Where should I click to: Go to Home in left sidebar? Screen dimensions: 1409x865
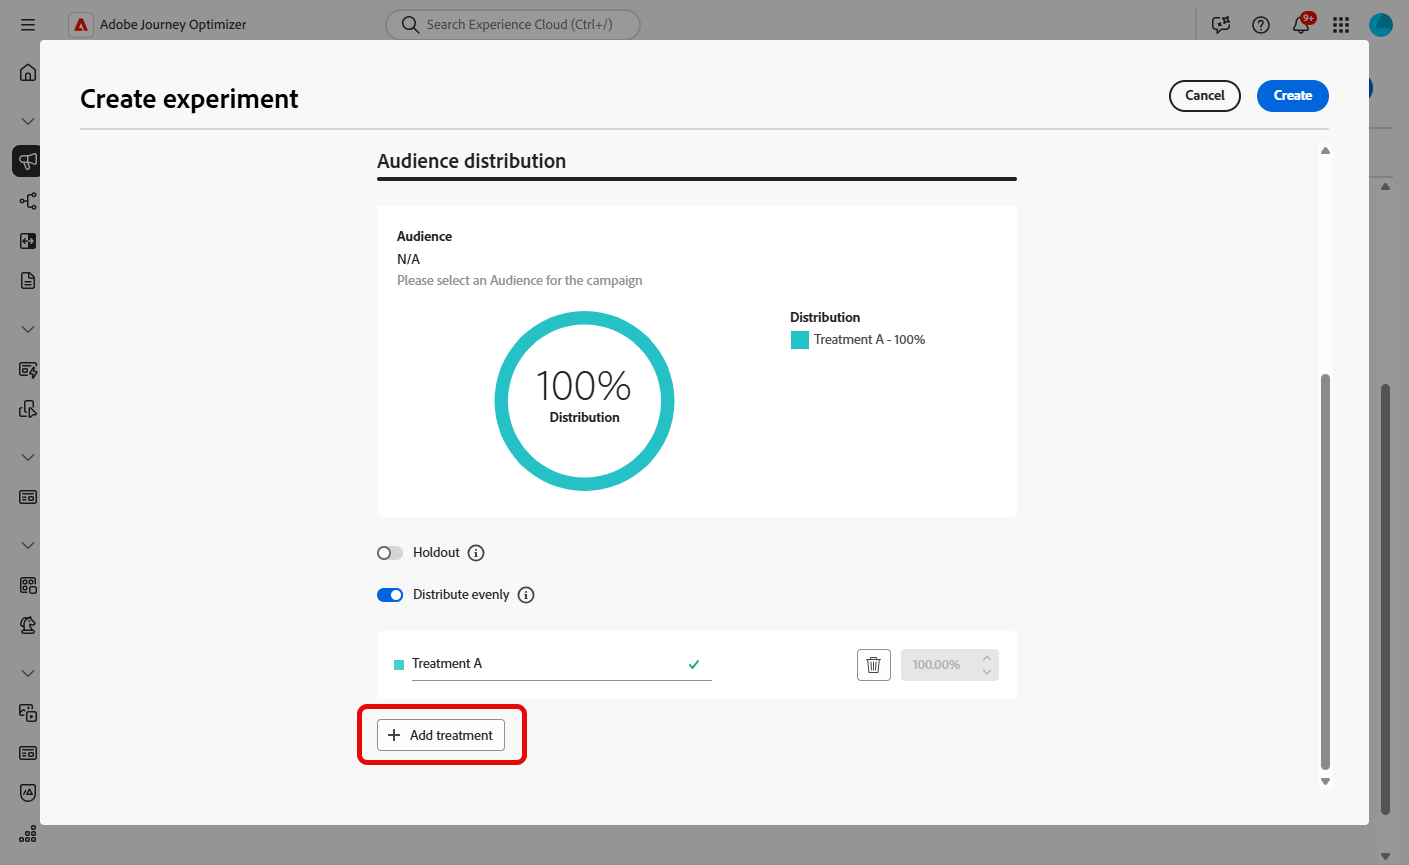pyautogui.click(x=28, y=73)
